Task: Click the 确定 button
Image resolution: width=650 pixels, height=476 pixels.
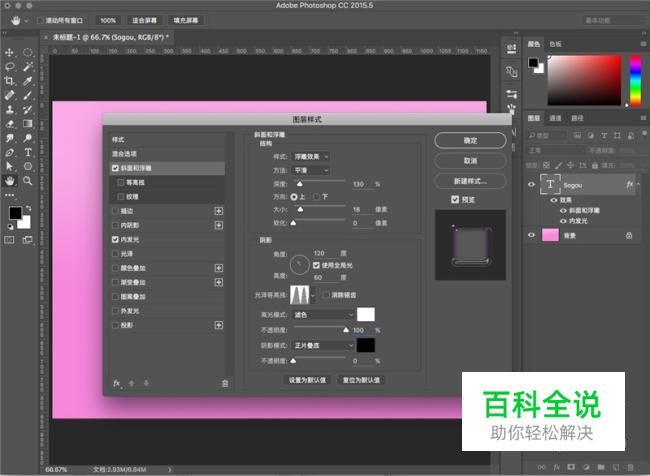Action: tap(470, 140)
